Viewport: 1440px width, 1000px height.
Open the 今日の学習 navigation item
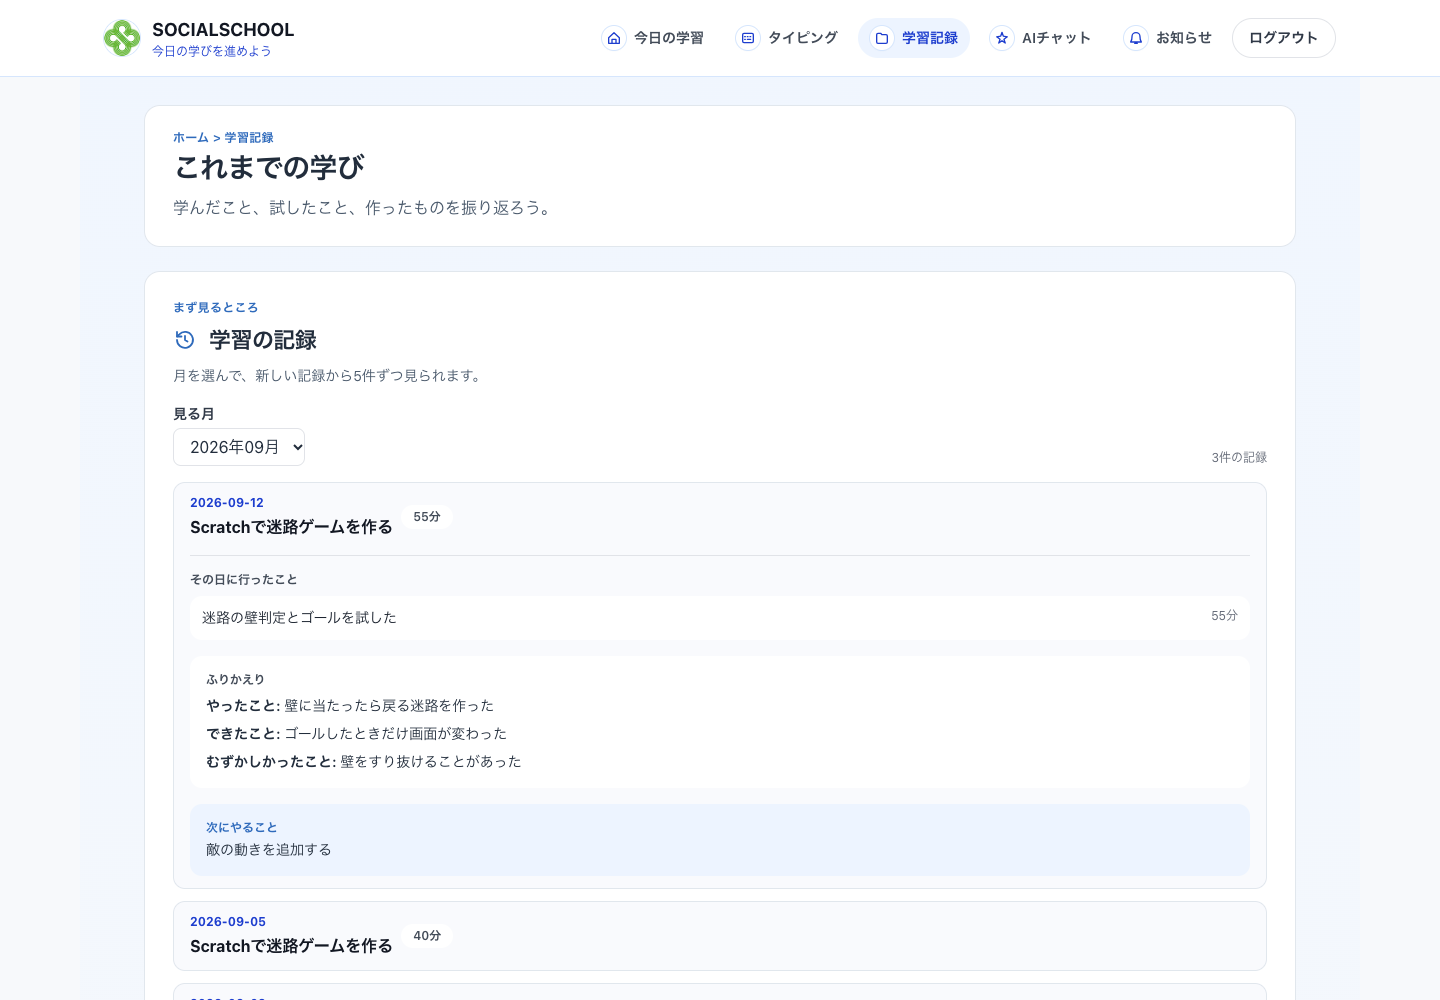click(654, 38)
